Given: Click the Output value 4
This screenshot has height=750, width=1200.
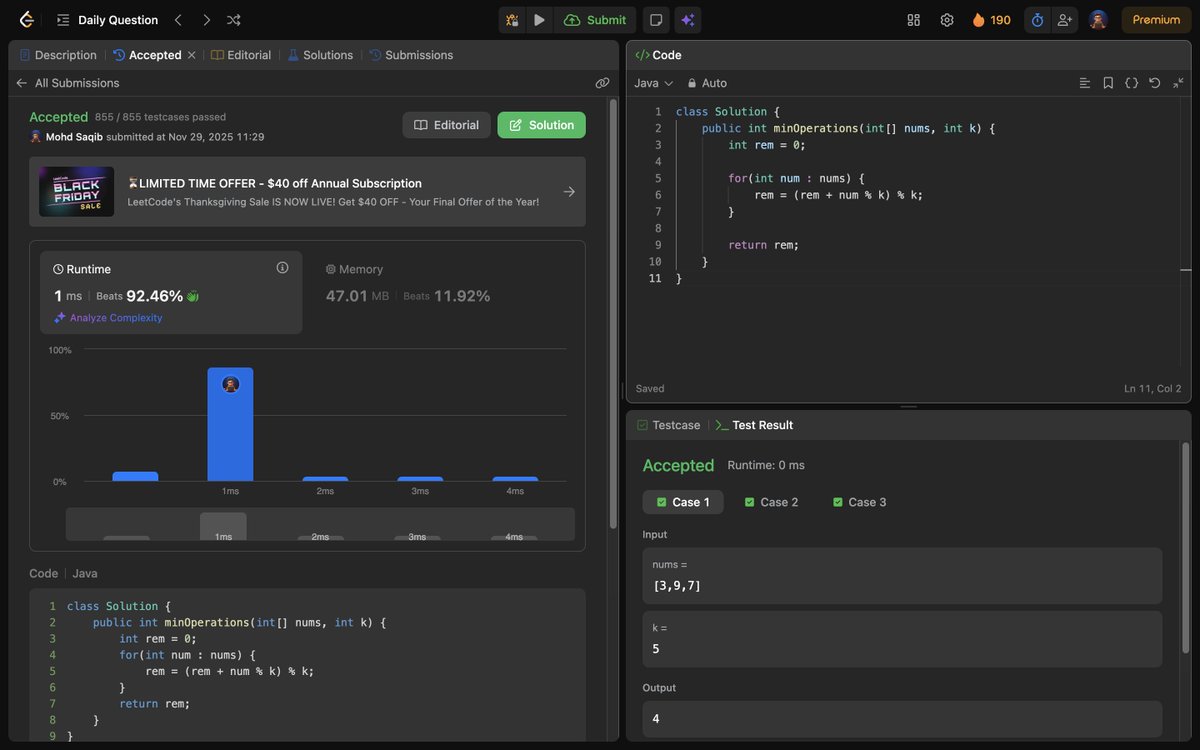Looking at the screenshot, I should [656, 719].
